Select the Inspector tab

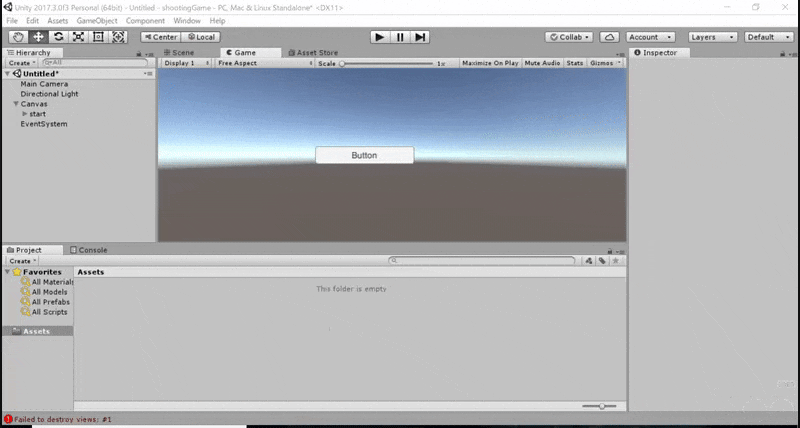[659, 53]
